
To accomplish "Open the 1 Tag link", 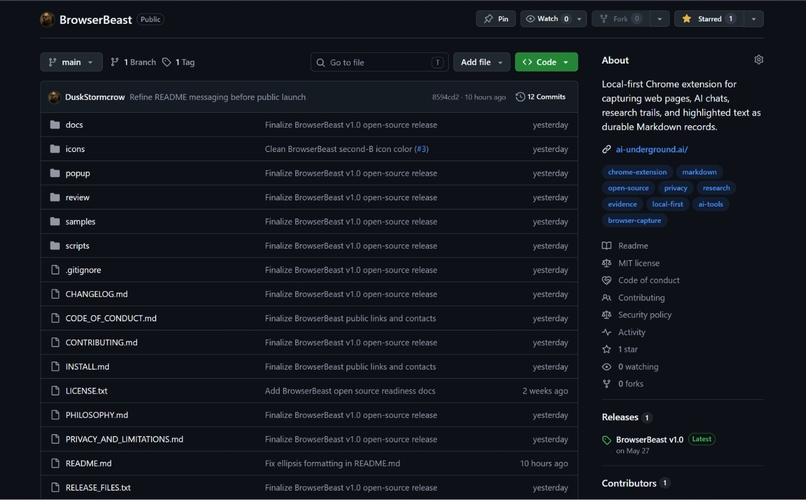I will tap(178, 62).
